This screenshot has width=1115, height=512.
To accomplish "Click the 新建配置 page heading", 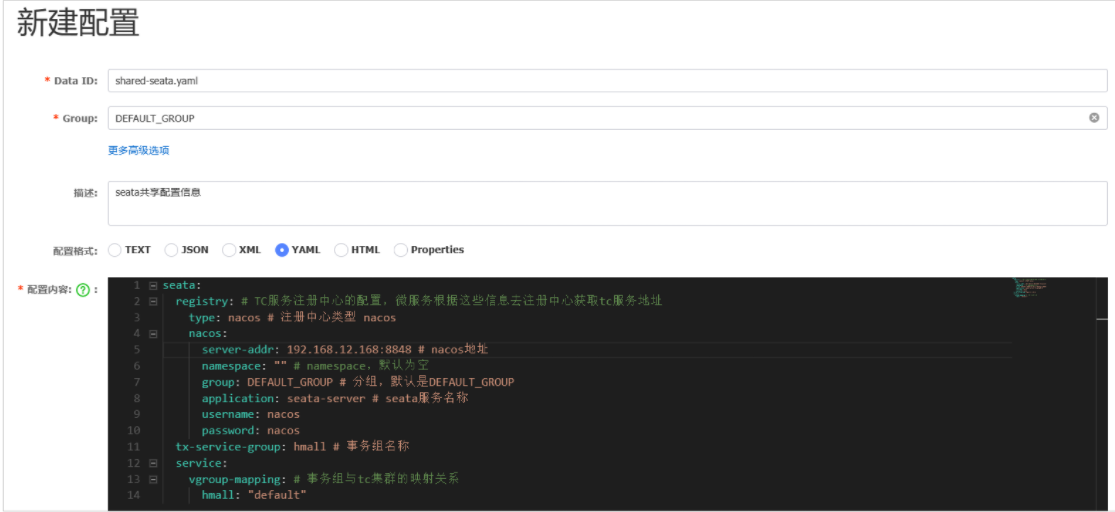I will coord(78,24).
